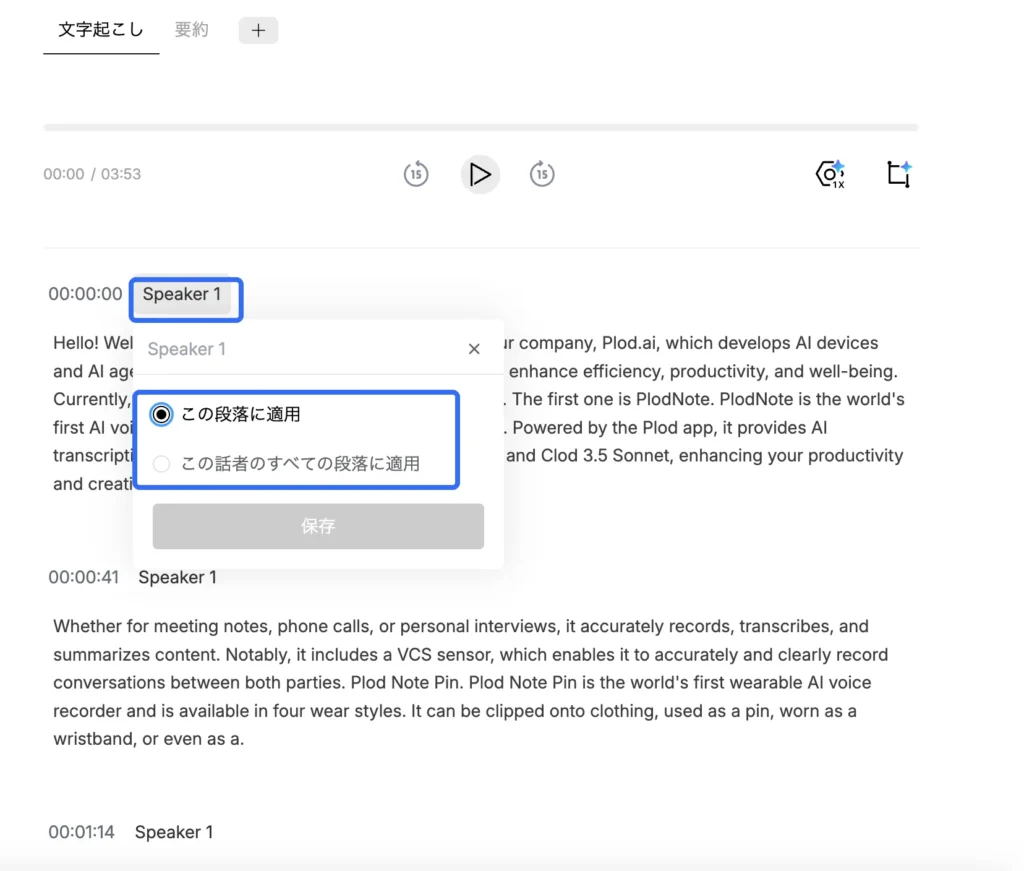Open the 要約 tab
Screen dimensions: 1024x871
[x=192, y=30]
